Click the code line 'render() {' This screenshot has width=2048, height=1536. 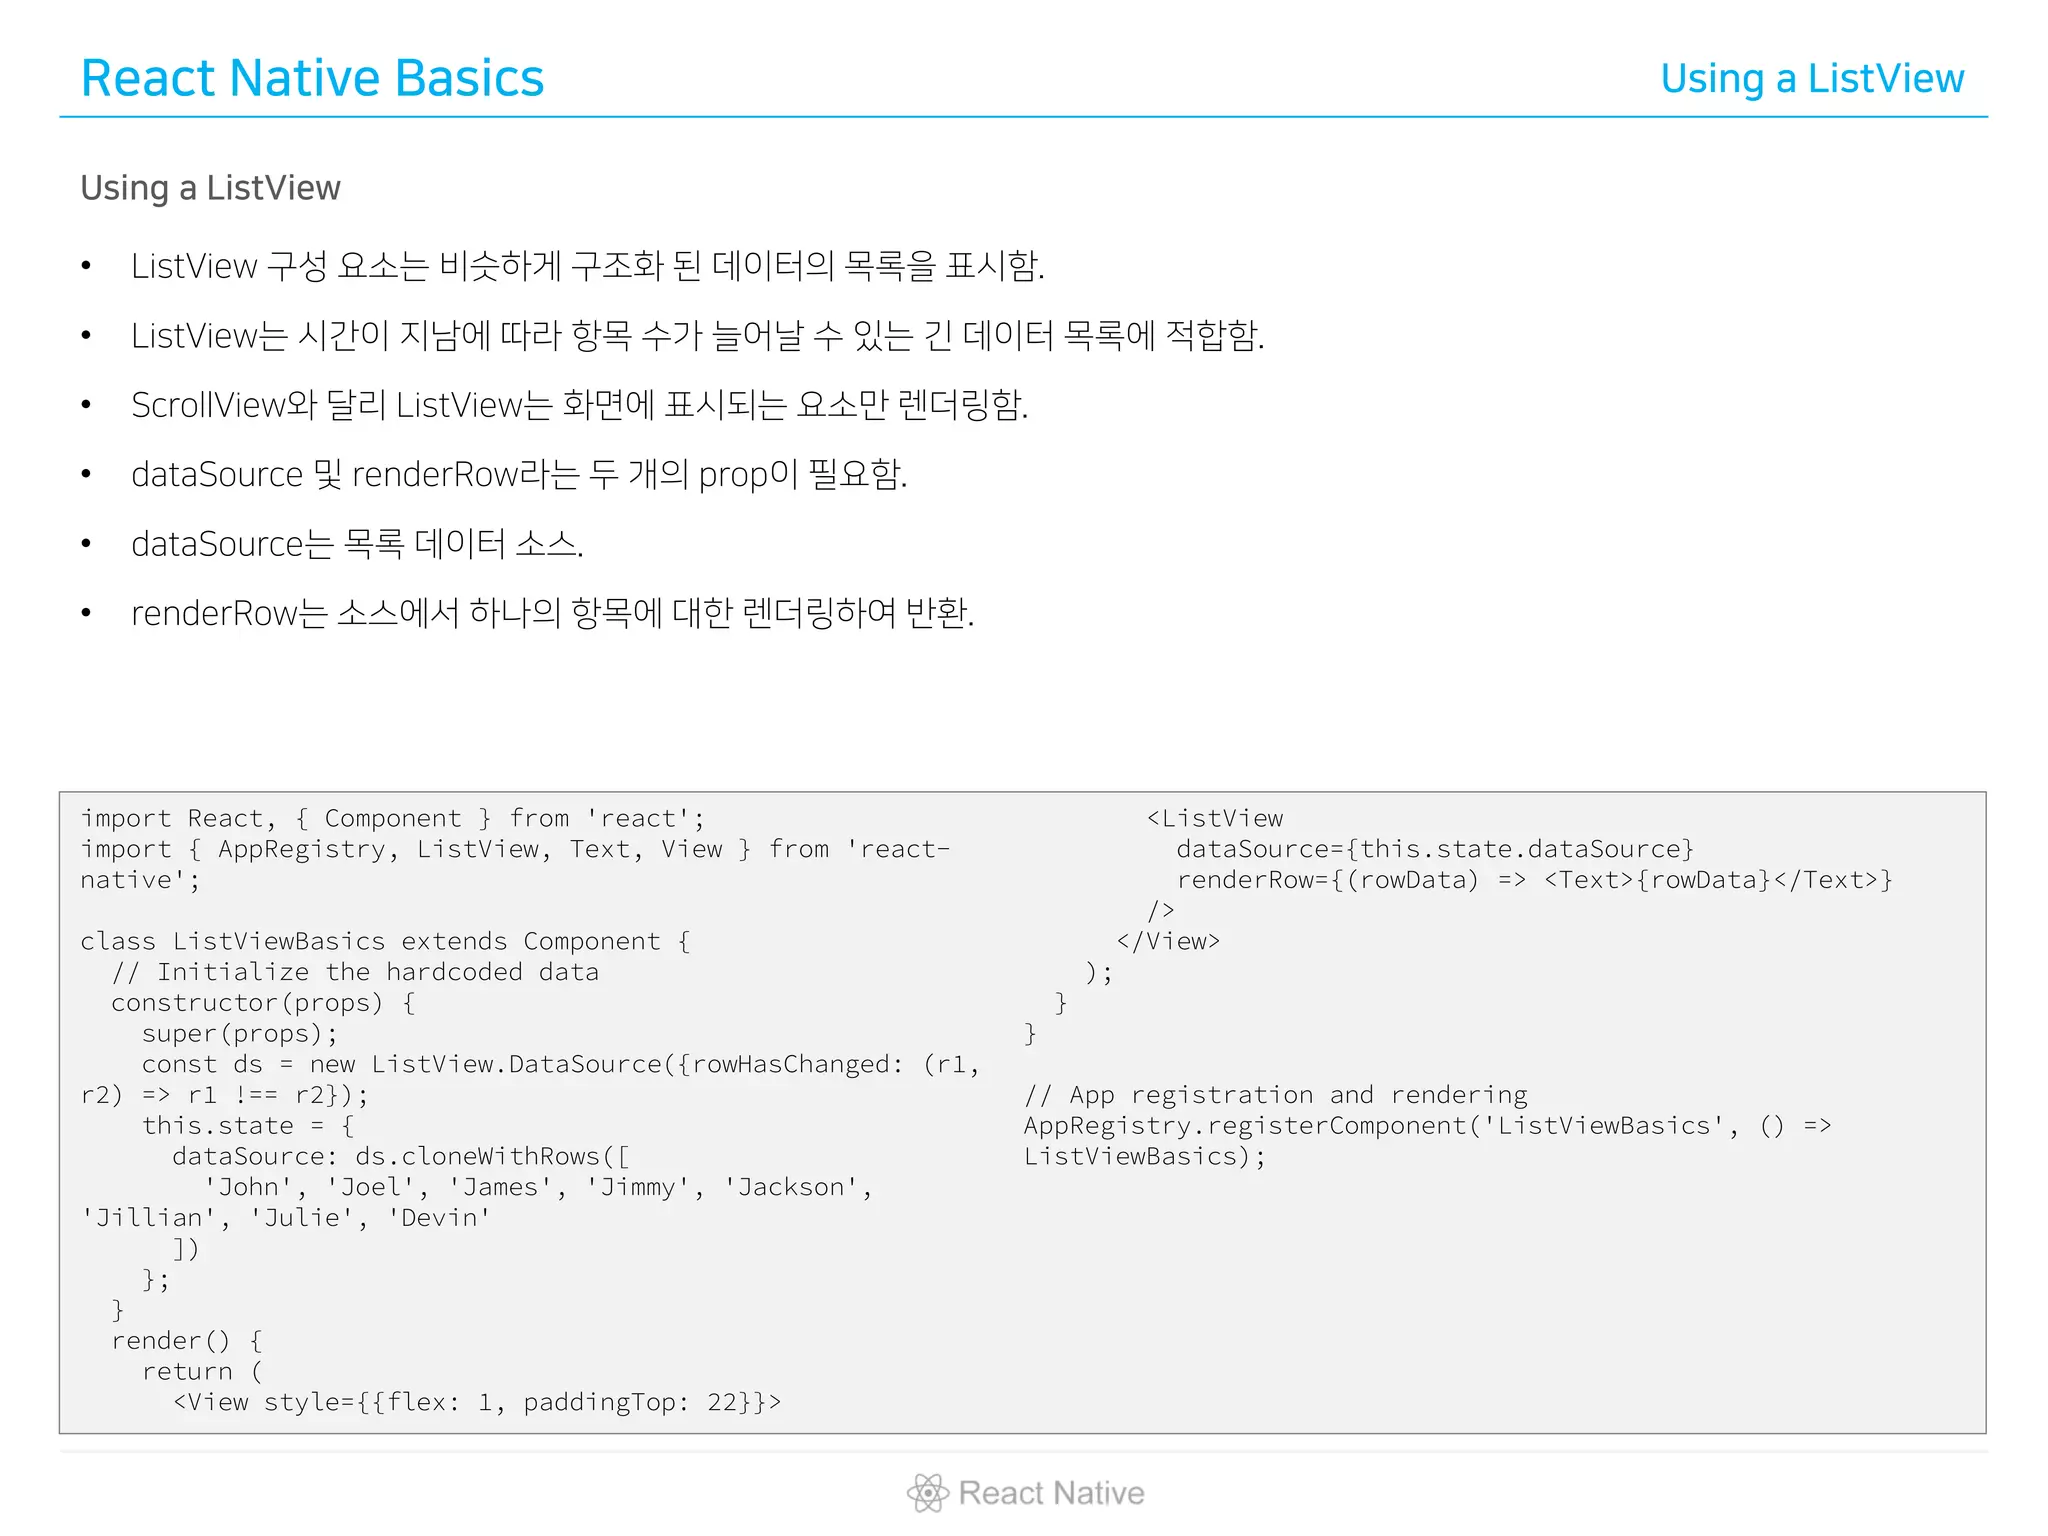[187, 1341]
